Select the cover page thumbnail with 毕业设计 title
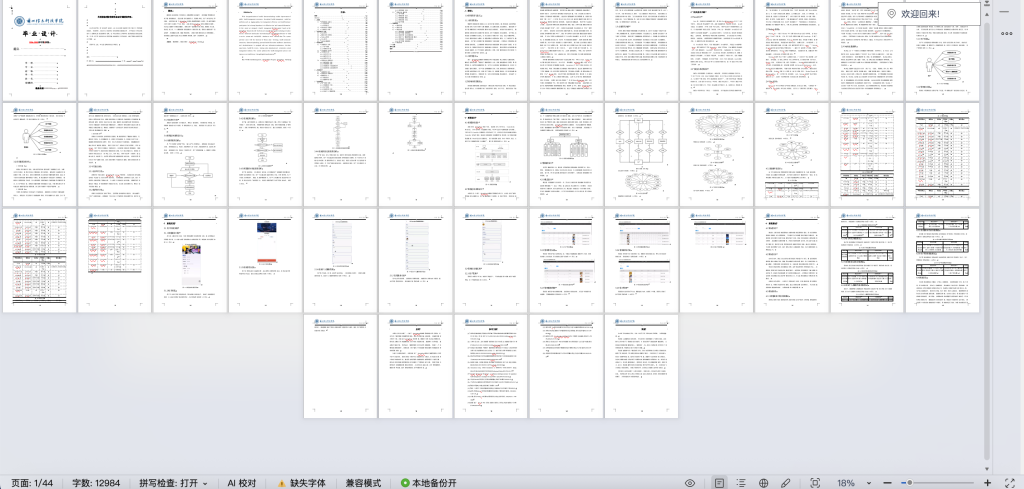 (39, 49)
